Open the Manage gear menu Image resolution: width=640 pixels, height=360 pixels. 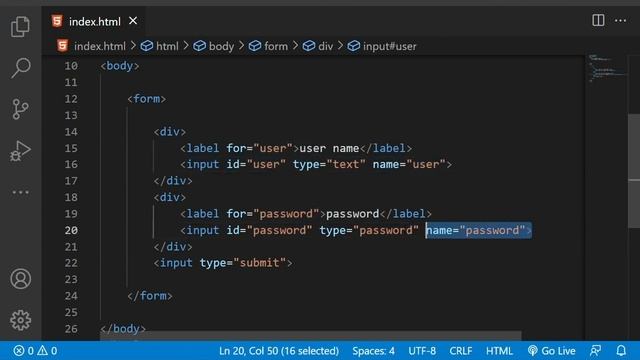coord(20,320)
